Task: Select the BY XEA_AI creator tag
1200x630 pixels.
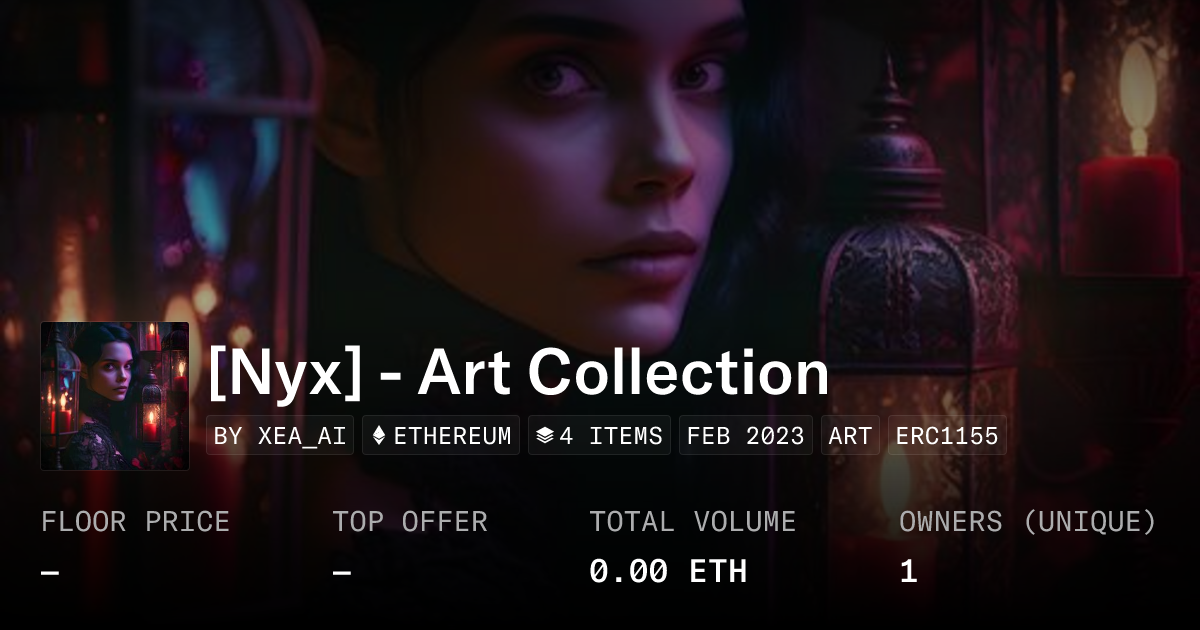Action: click(280, 436)
